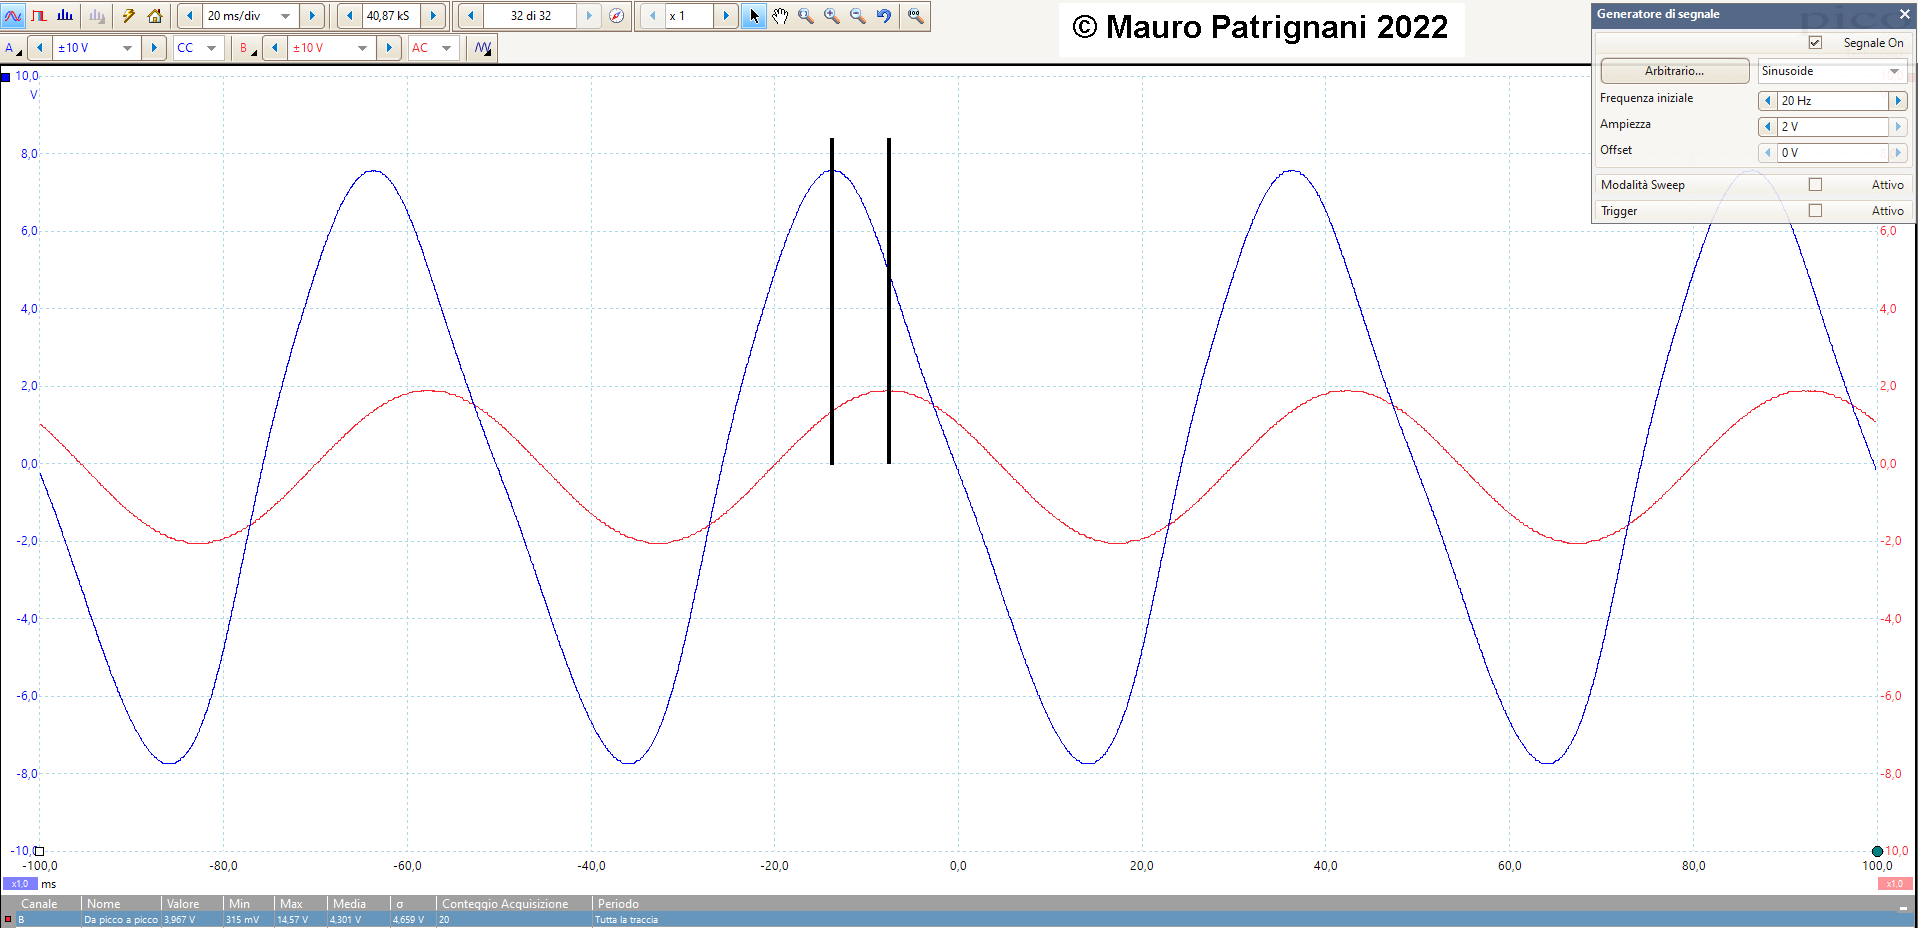Open Channel B ±10 V range dropdown
The image size is (1918, 928).
(x=362, y=48)
